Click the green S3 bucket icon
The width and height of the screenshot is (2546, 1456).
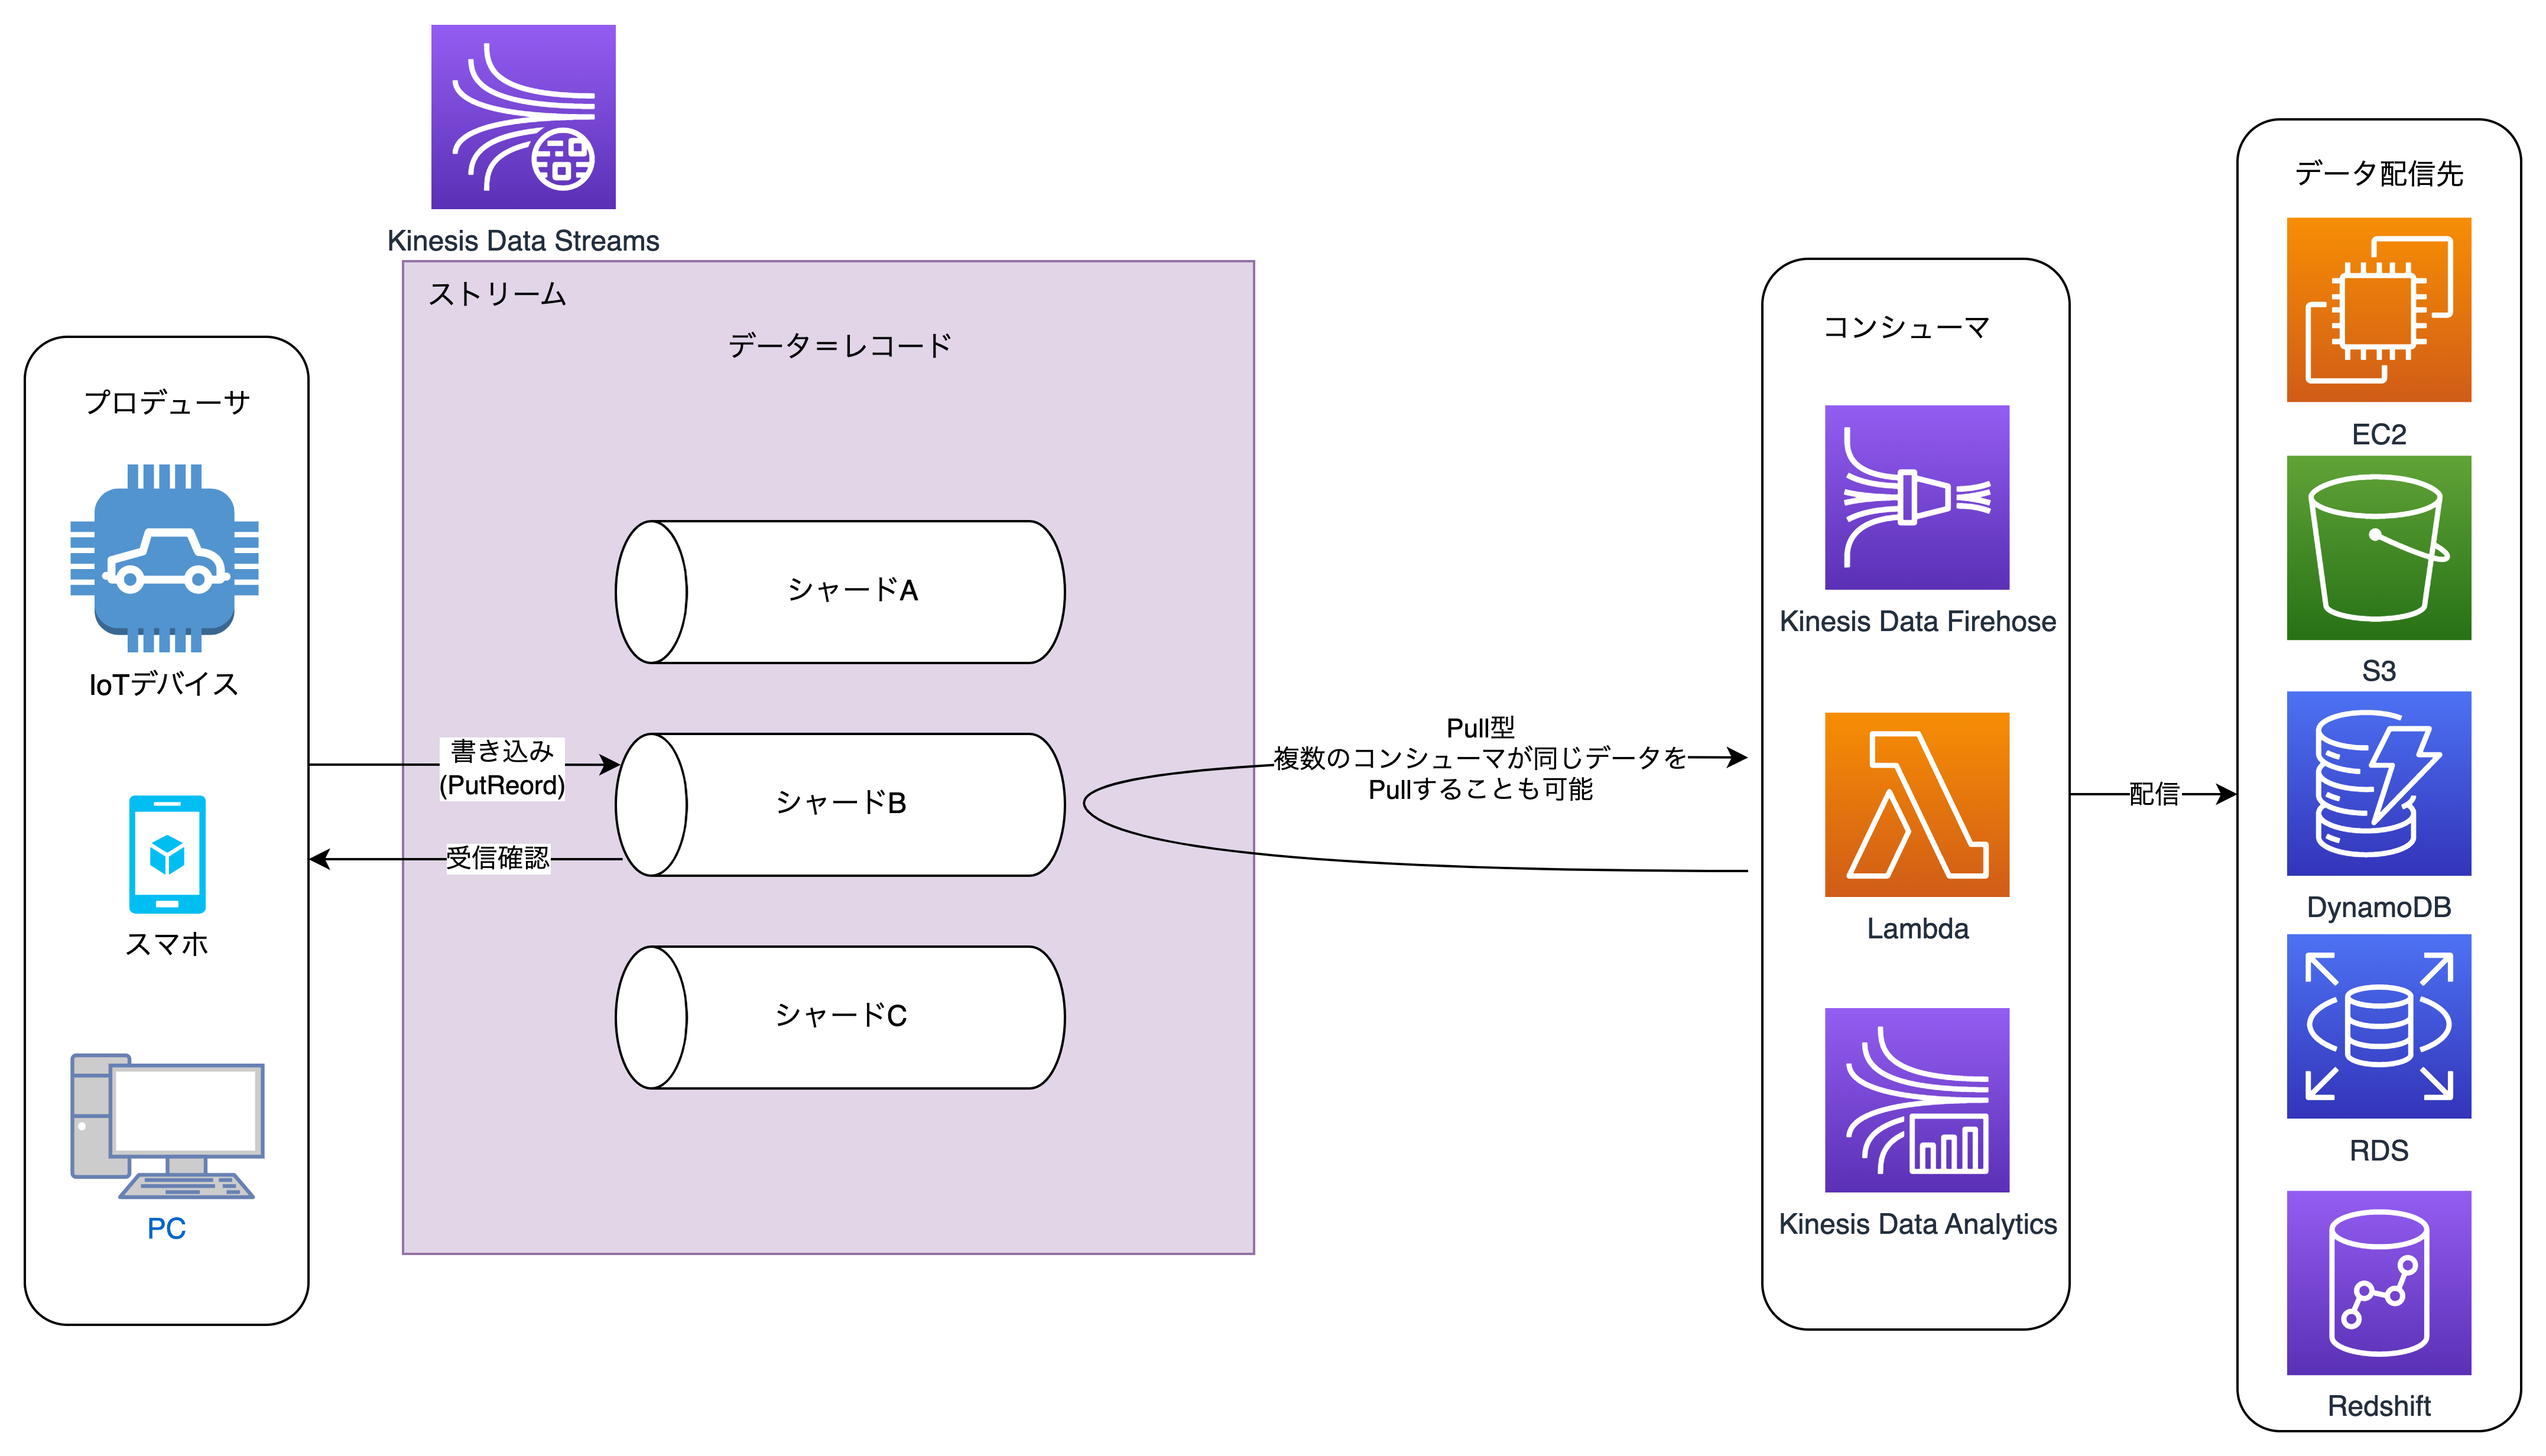(x=2378, y=548)
